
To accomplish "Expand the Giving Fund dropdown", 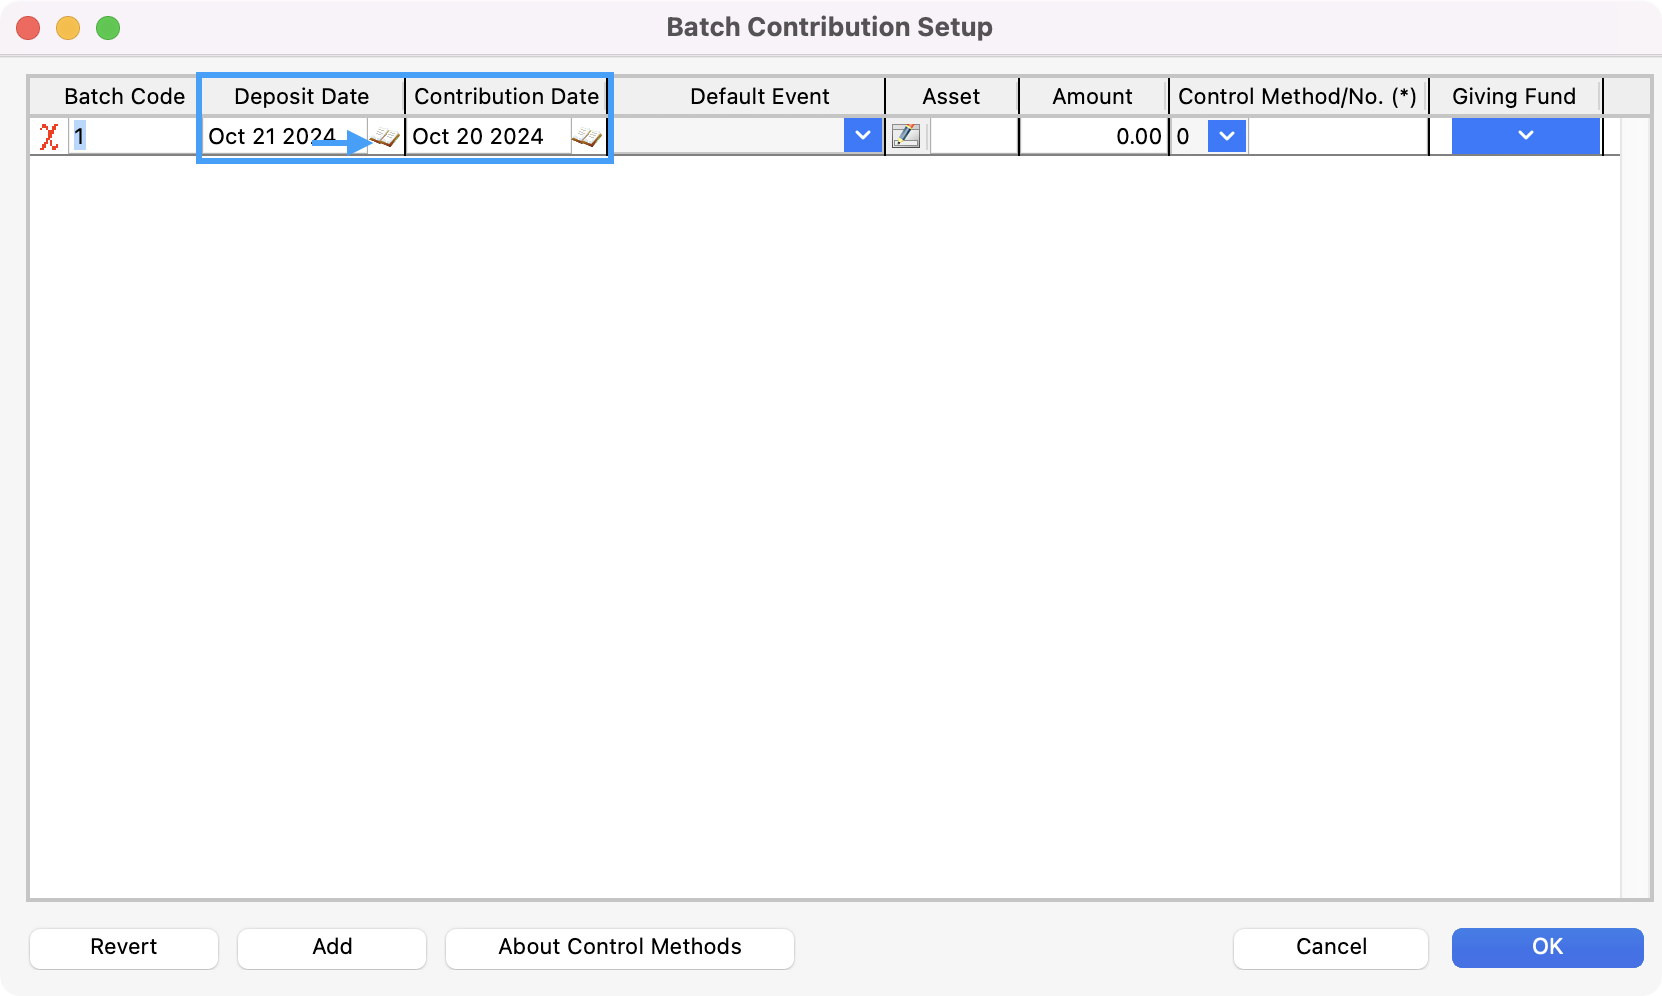I will click(1525, 136).
